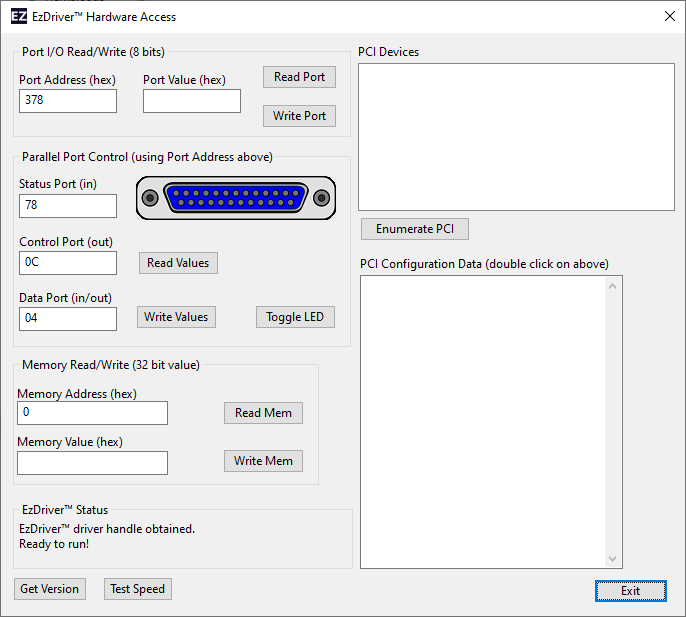Click the Read Mem button

pyautogui.click(x=263, y=413)
